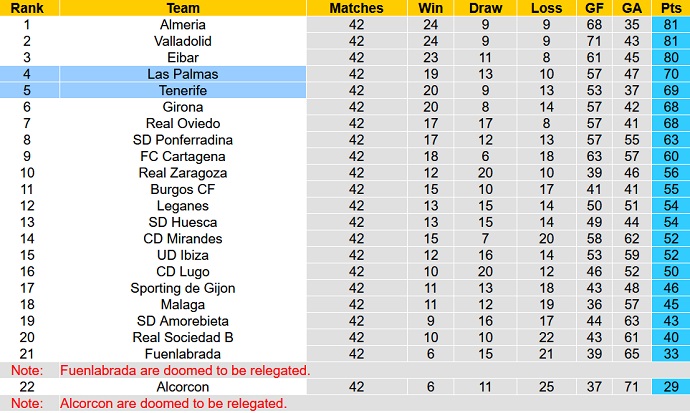
Task: Select the Alcorcon team name
Action: coord(181,386)
